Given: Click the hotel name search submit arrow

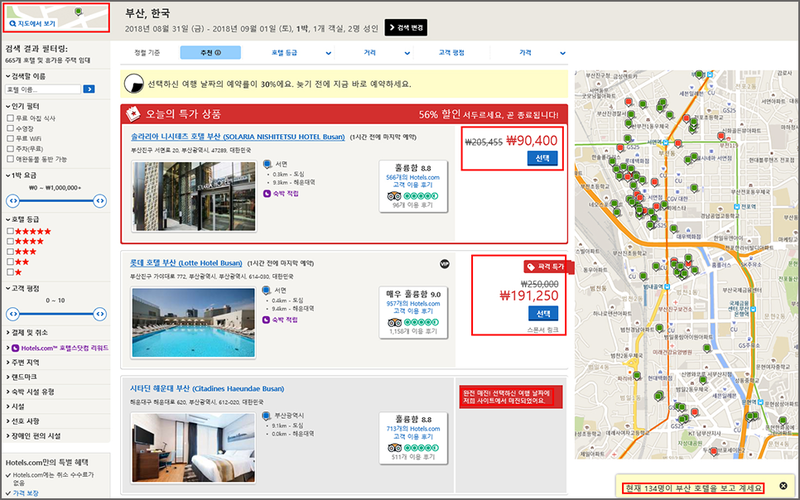Looking at the screenshot, I should click(x=89, y=89).
